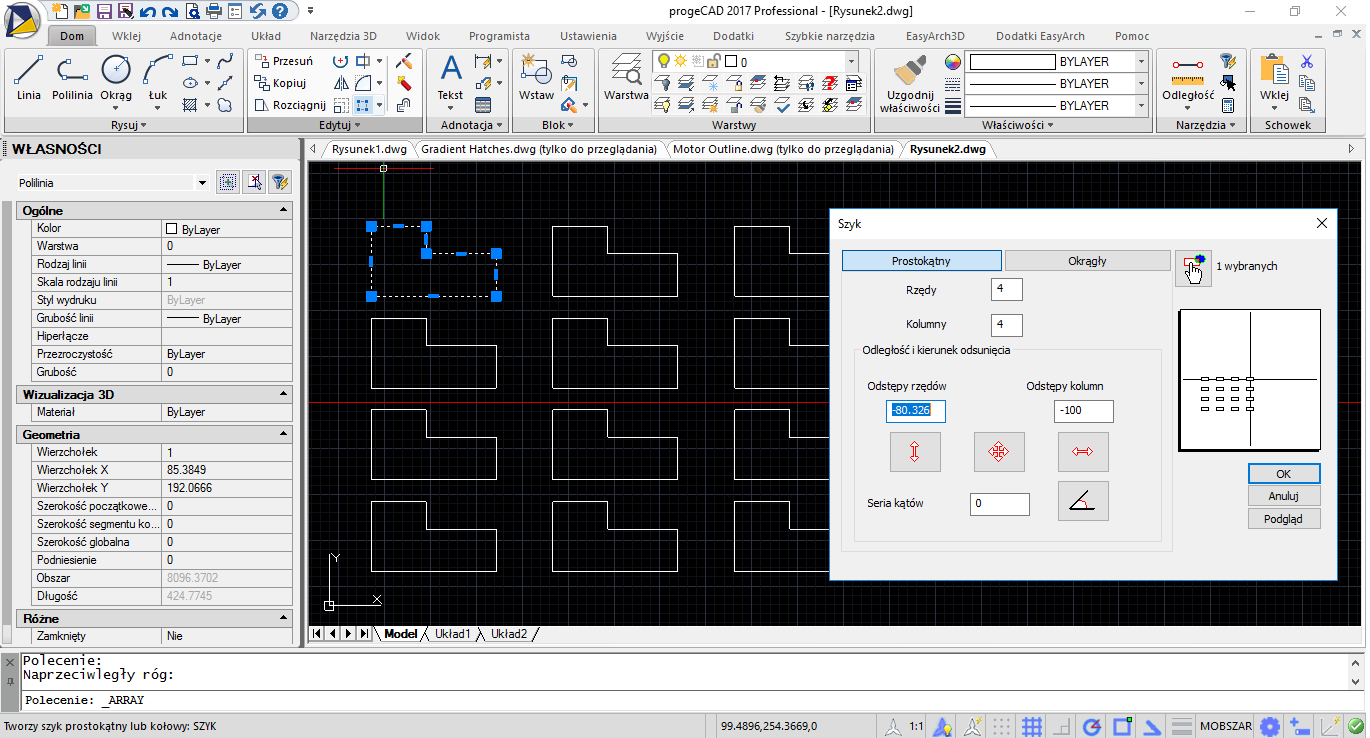Image resolution: width=1370 pixels, height=738 pixels.
Task: Open the Polilinia object type dropdown
Action: coord(202,183)
